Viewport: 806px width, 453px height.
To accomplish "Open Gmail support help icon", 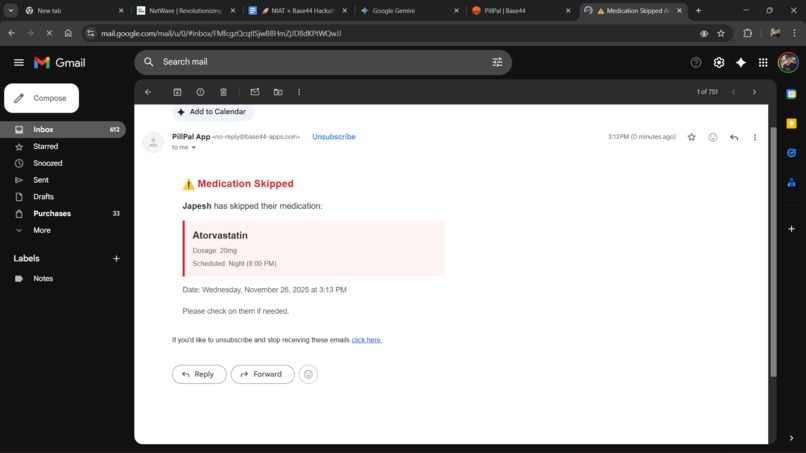I will point(695,63).
